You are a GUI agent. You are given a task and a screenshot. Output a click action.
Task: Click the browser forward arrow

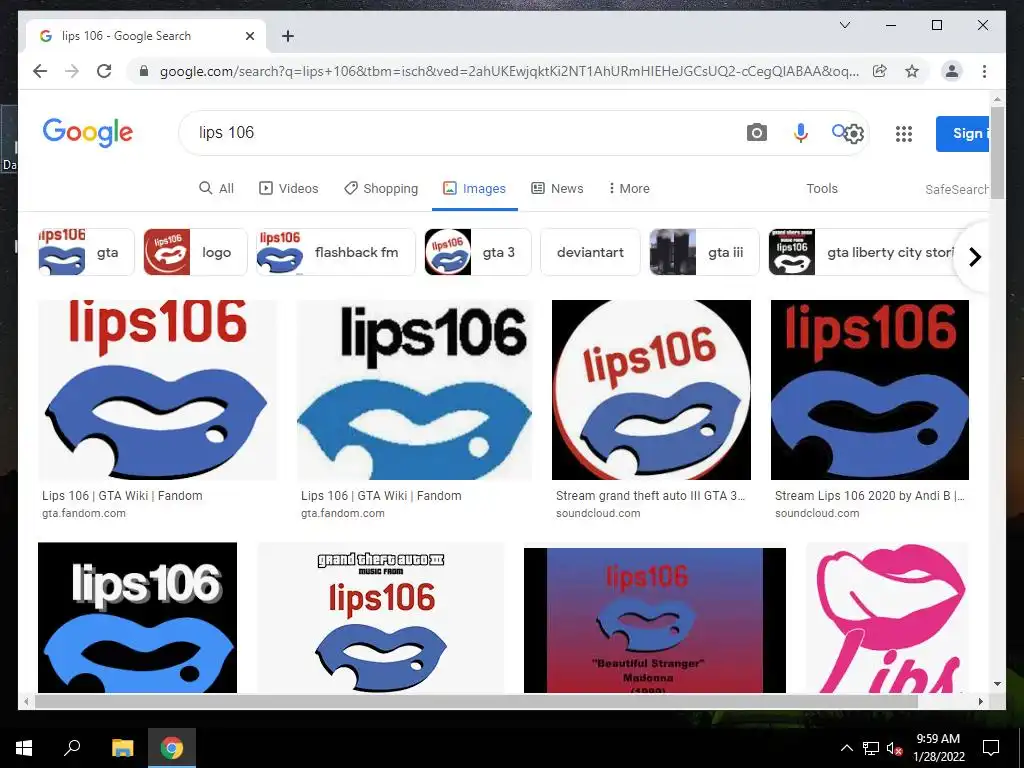[x=72, y=71]
